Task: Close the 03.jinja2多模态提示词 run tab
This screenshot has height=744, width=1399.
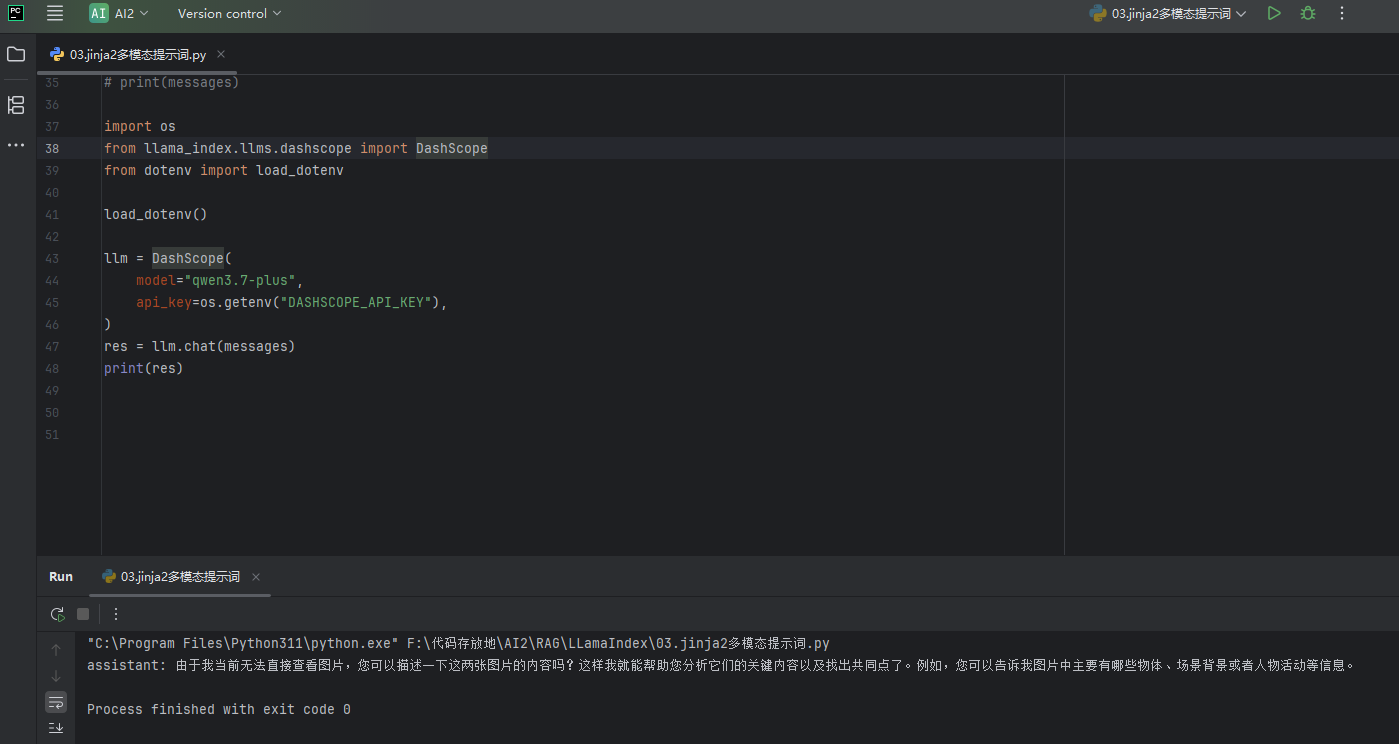Action: [256, 577]
